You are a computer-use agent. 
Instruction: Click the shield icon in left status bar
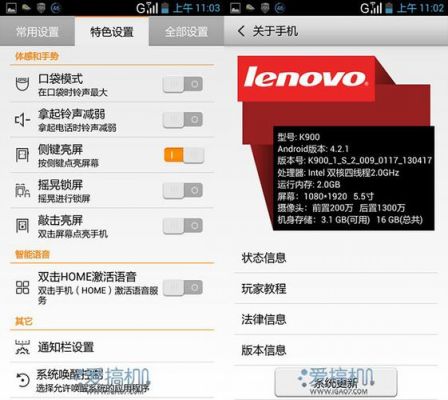41,8
